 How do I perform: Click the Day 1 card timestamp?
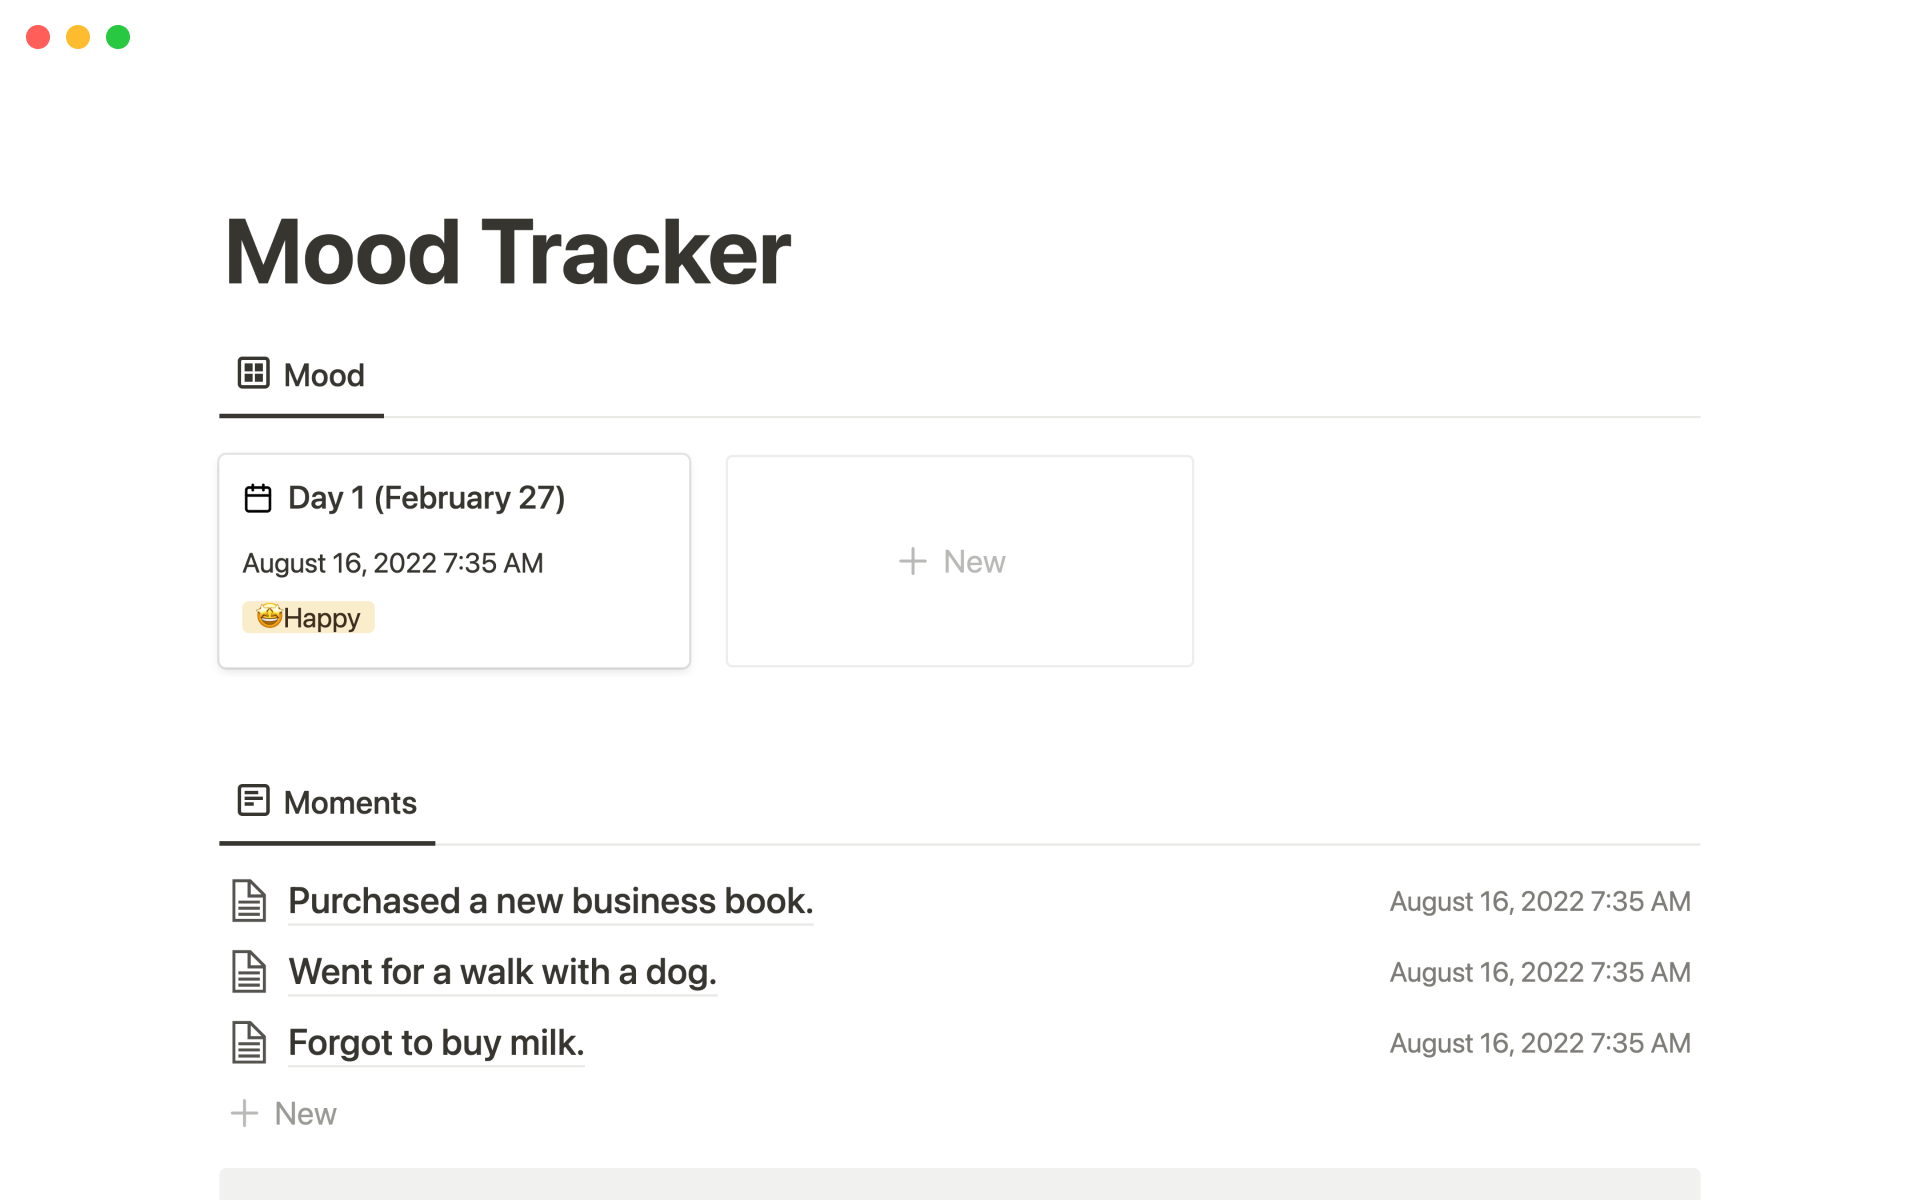[x=392, y=563]
